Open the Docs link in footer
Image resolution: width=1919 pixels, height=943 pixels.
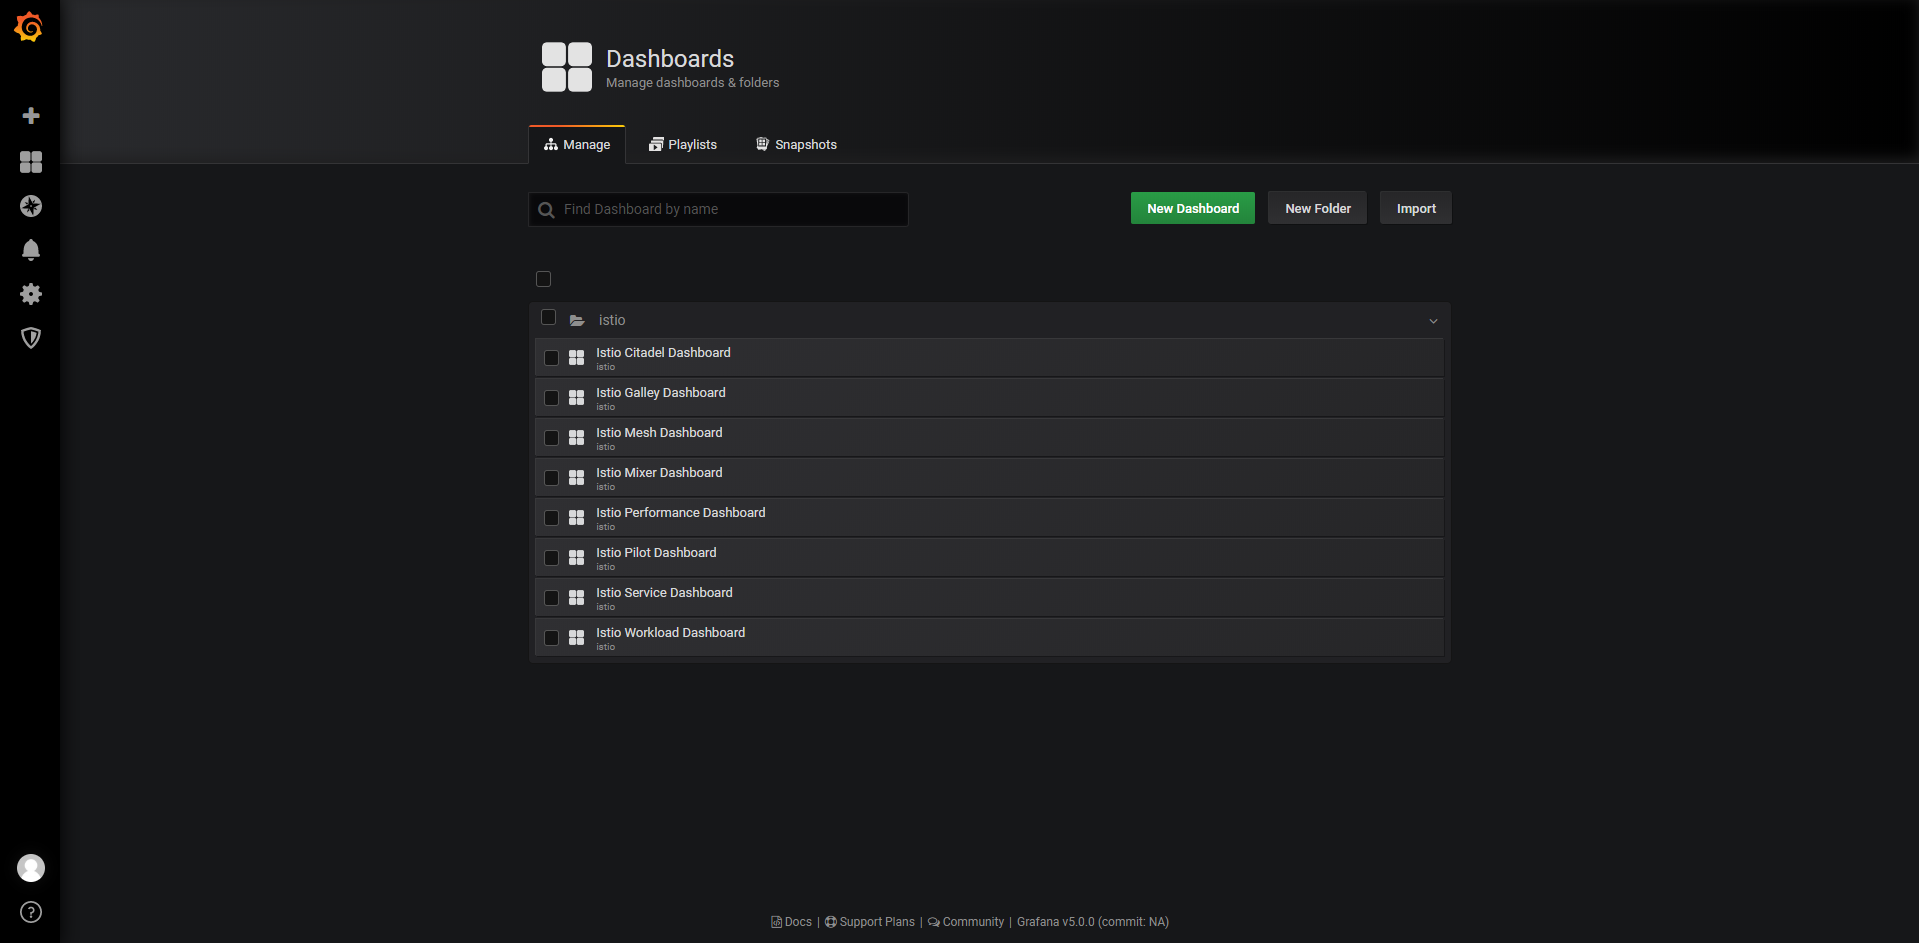pyautogui.click(x=791, y=922)
